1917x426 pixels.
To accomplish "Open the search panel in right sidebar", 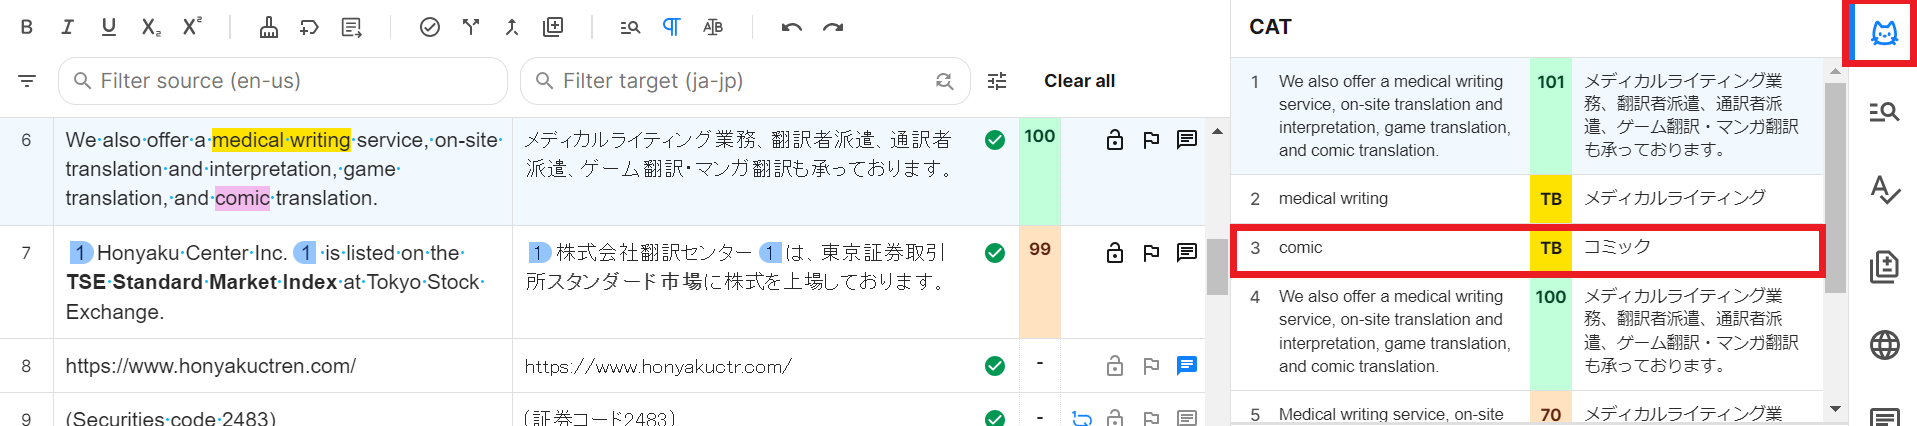I will point(1884,112).
